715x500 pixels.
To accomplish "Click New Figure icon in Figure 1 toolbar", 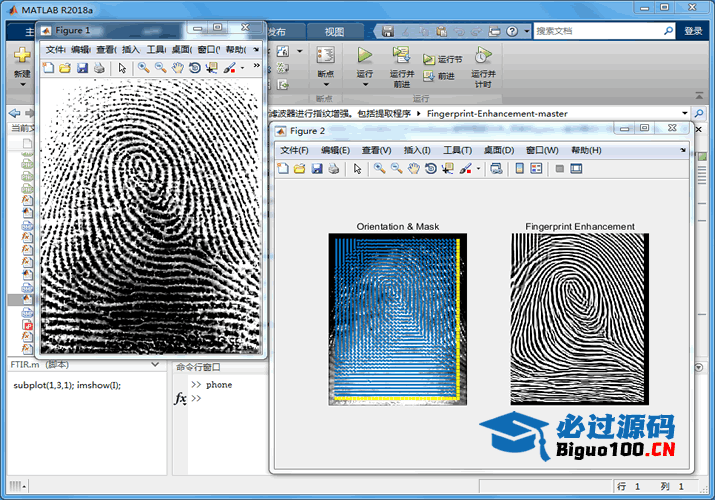I will click(x=48, y=68).
